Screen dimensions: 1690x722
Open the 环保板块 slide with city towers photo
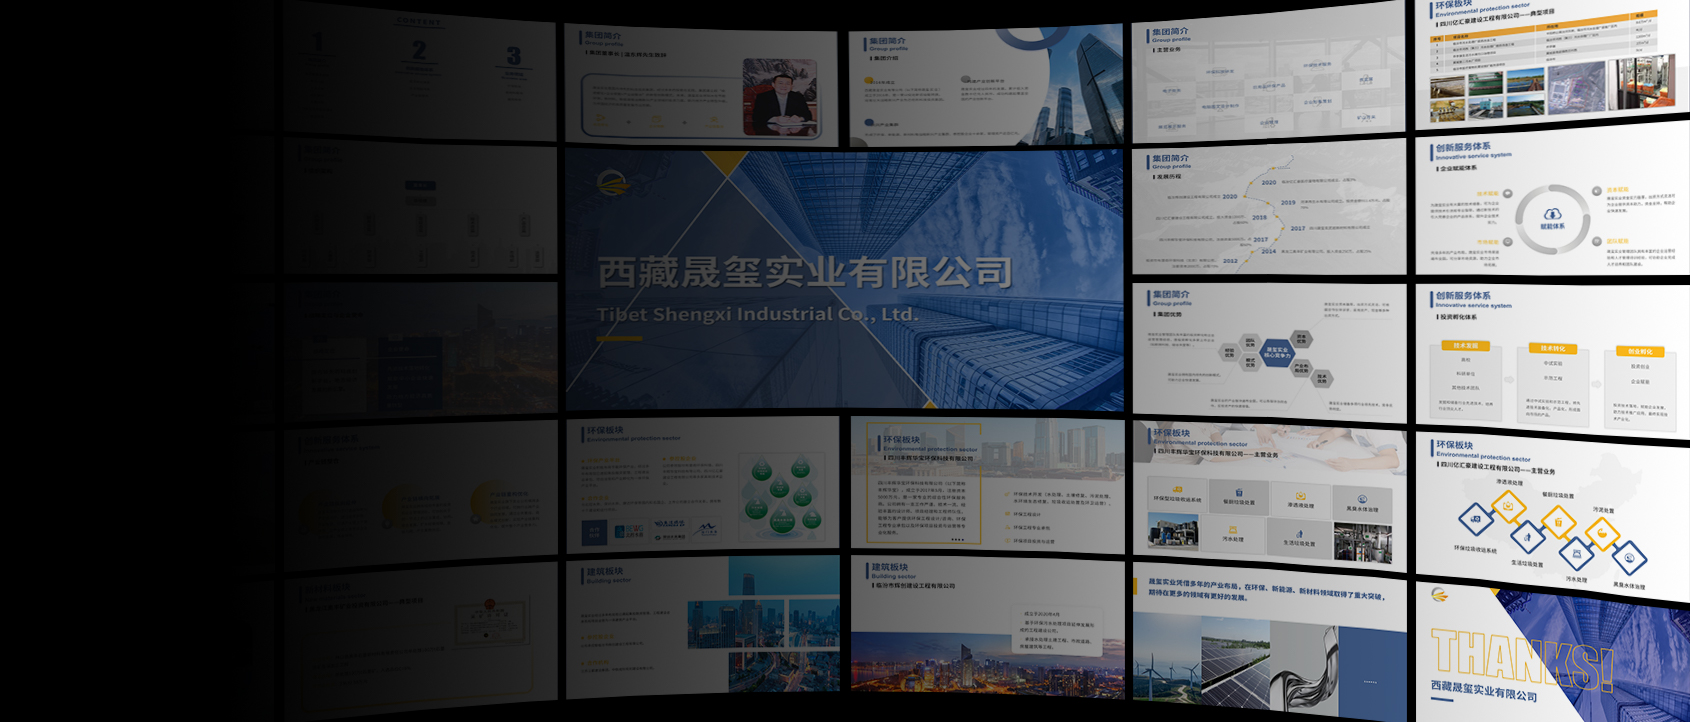(x=987, y=485)
